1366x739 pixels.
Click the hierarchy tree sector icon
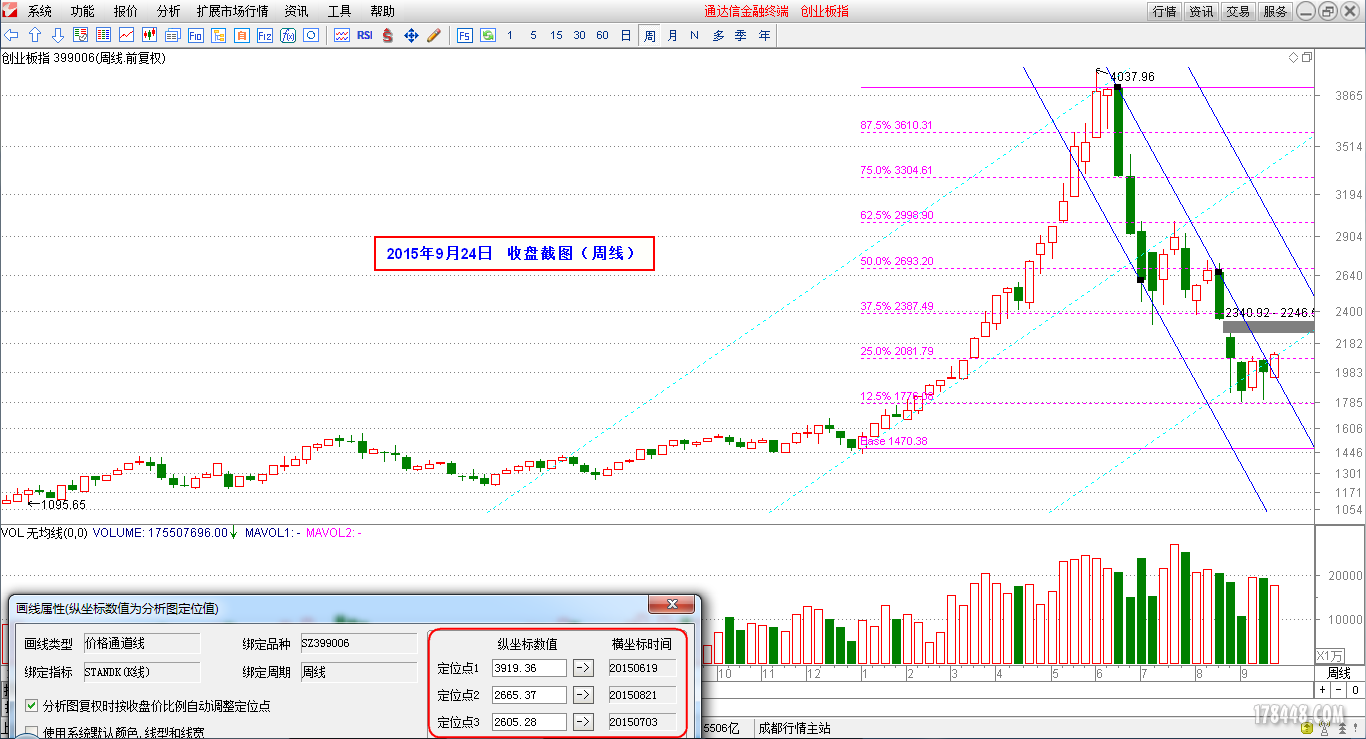click(218, 35)
